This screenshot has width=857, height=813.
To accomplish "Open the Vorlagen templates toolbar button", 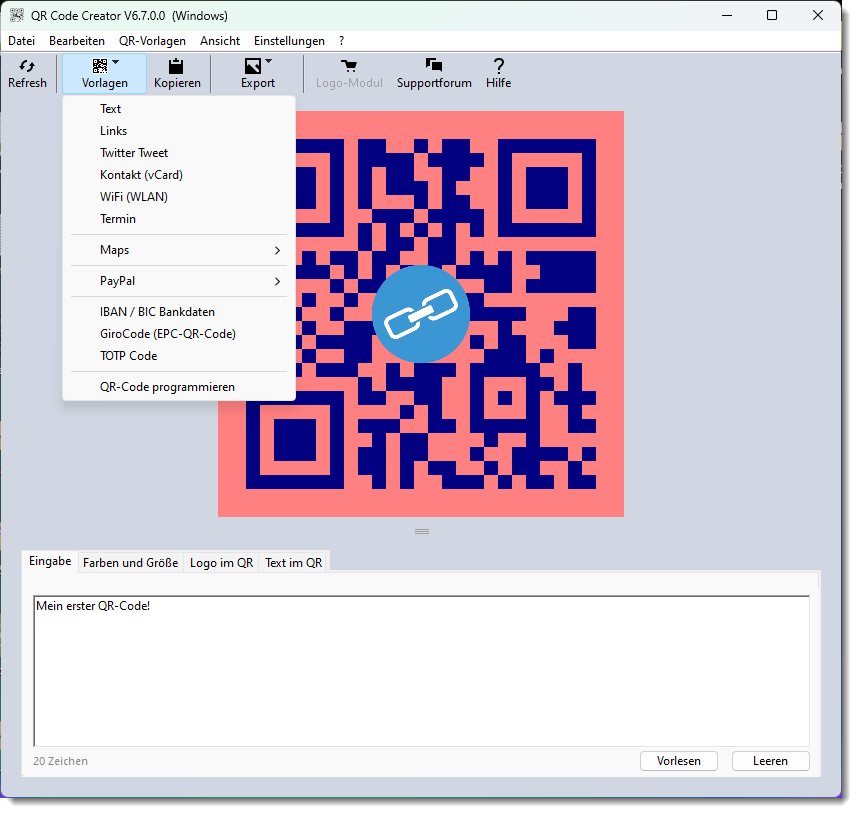I will 104,73.
